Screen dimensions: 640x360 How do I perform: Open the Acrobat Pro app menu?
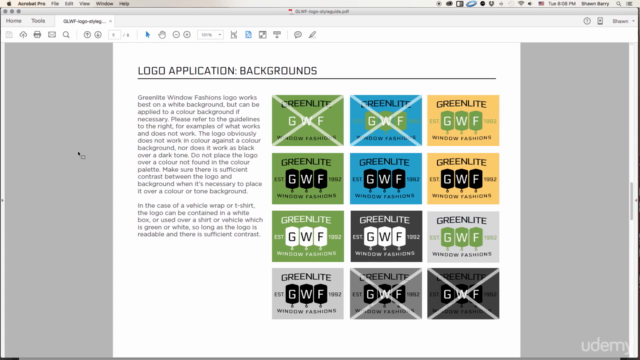(31, 4)
